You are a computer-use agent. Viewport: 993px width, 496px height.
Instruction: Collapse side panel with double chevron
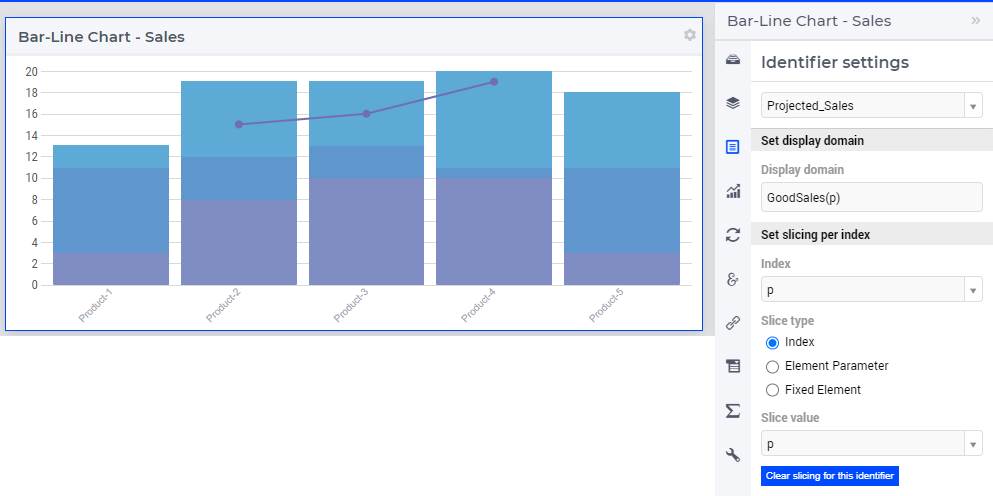coord(975,21)
